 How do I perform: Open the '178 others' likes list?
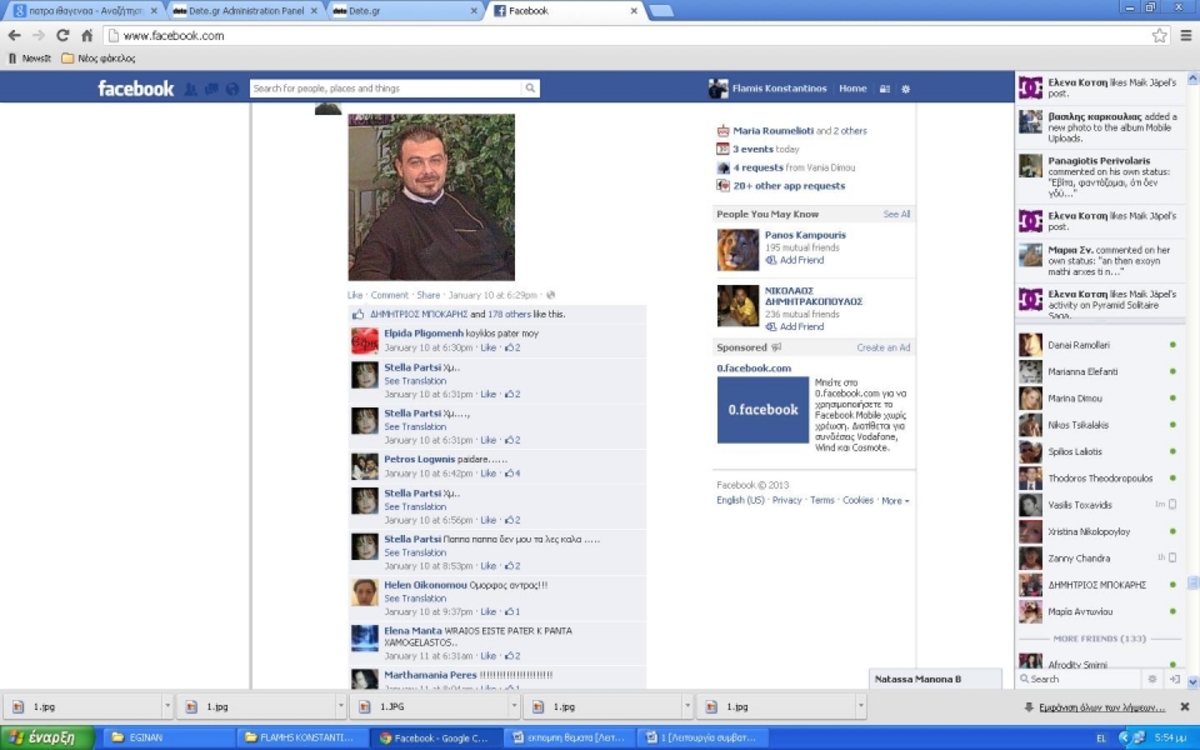pyautogui.click(x=509, y=314)
